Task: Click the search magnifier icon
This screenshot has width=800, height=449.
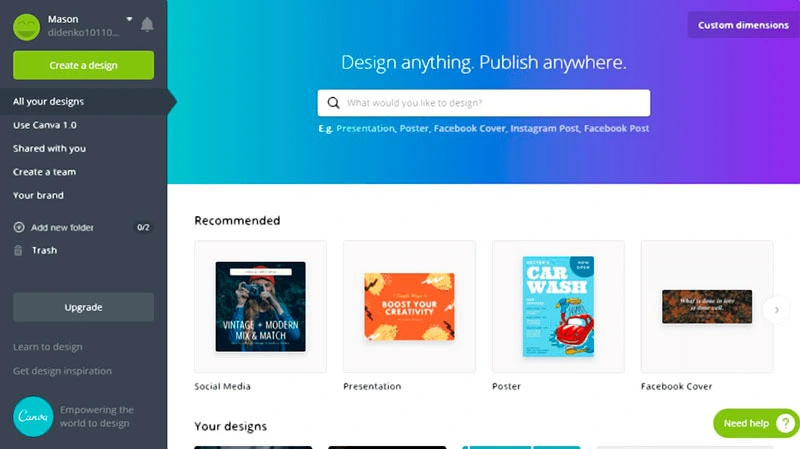Action: (x=333, y=103)
